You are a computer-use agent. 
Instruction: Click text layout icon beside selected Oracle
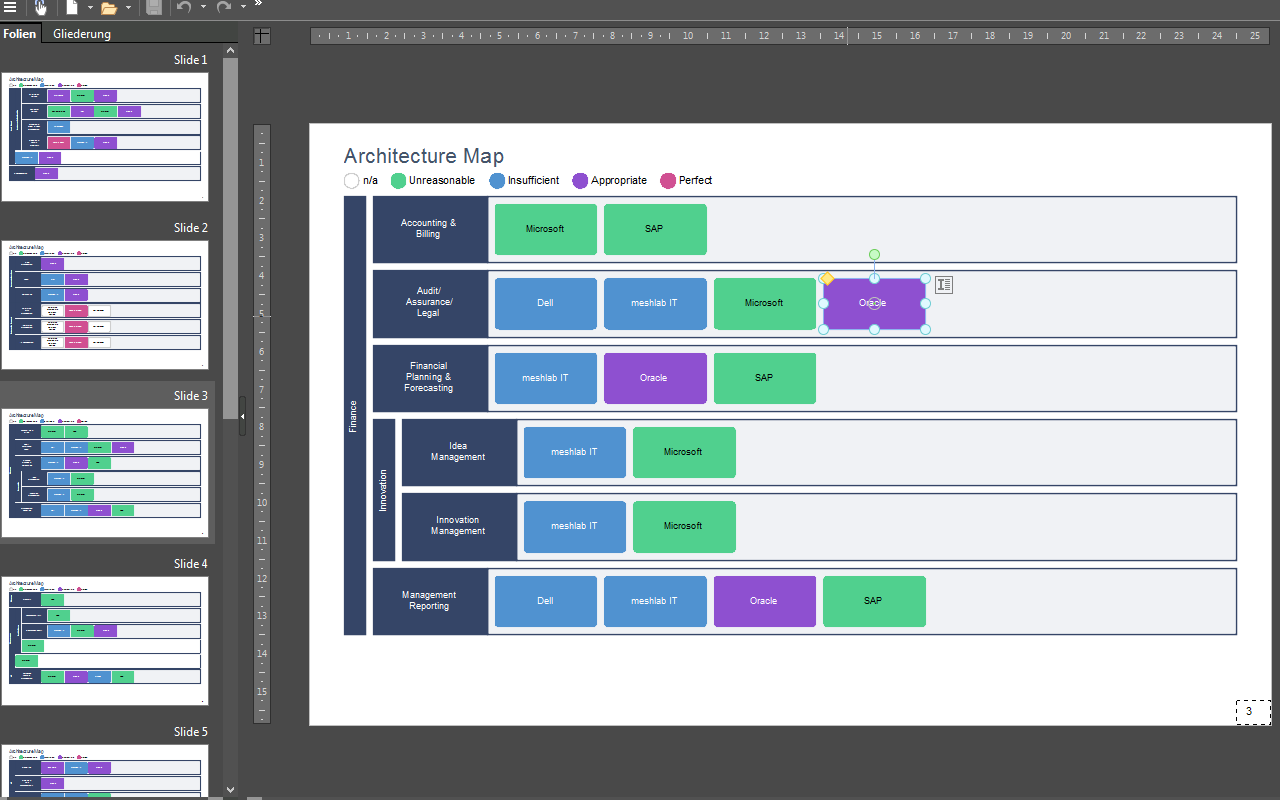944,285
